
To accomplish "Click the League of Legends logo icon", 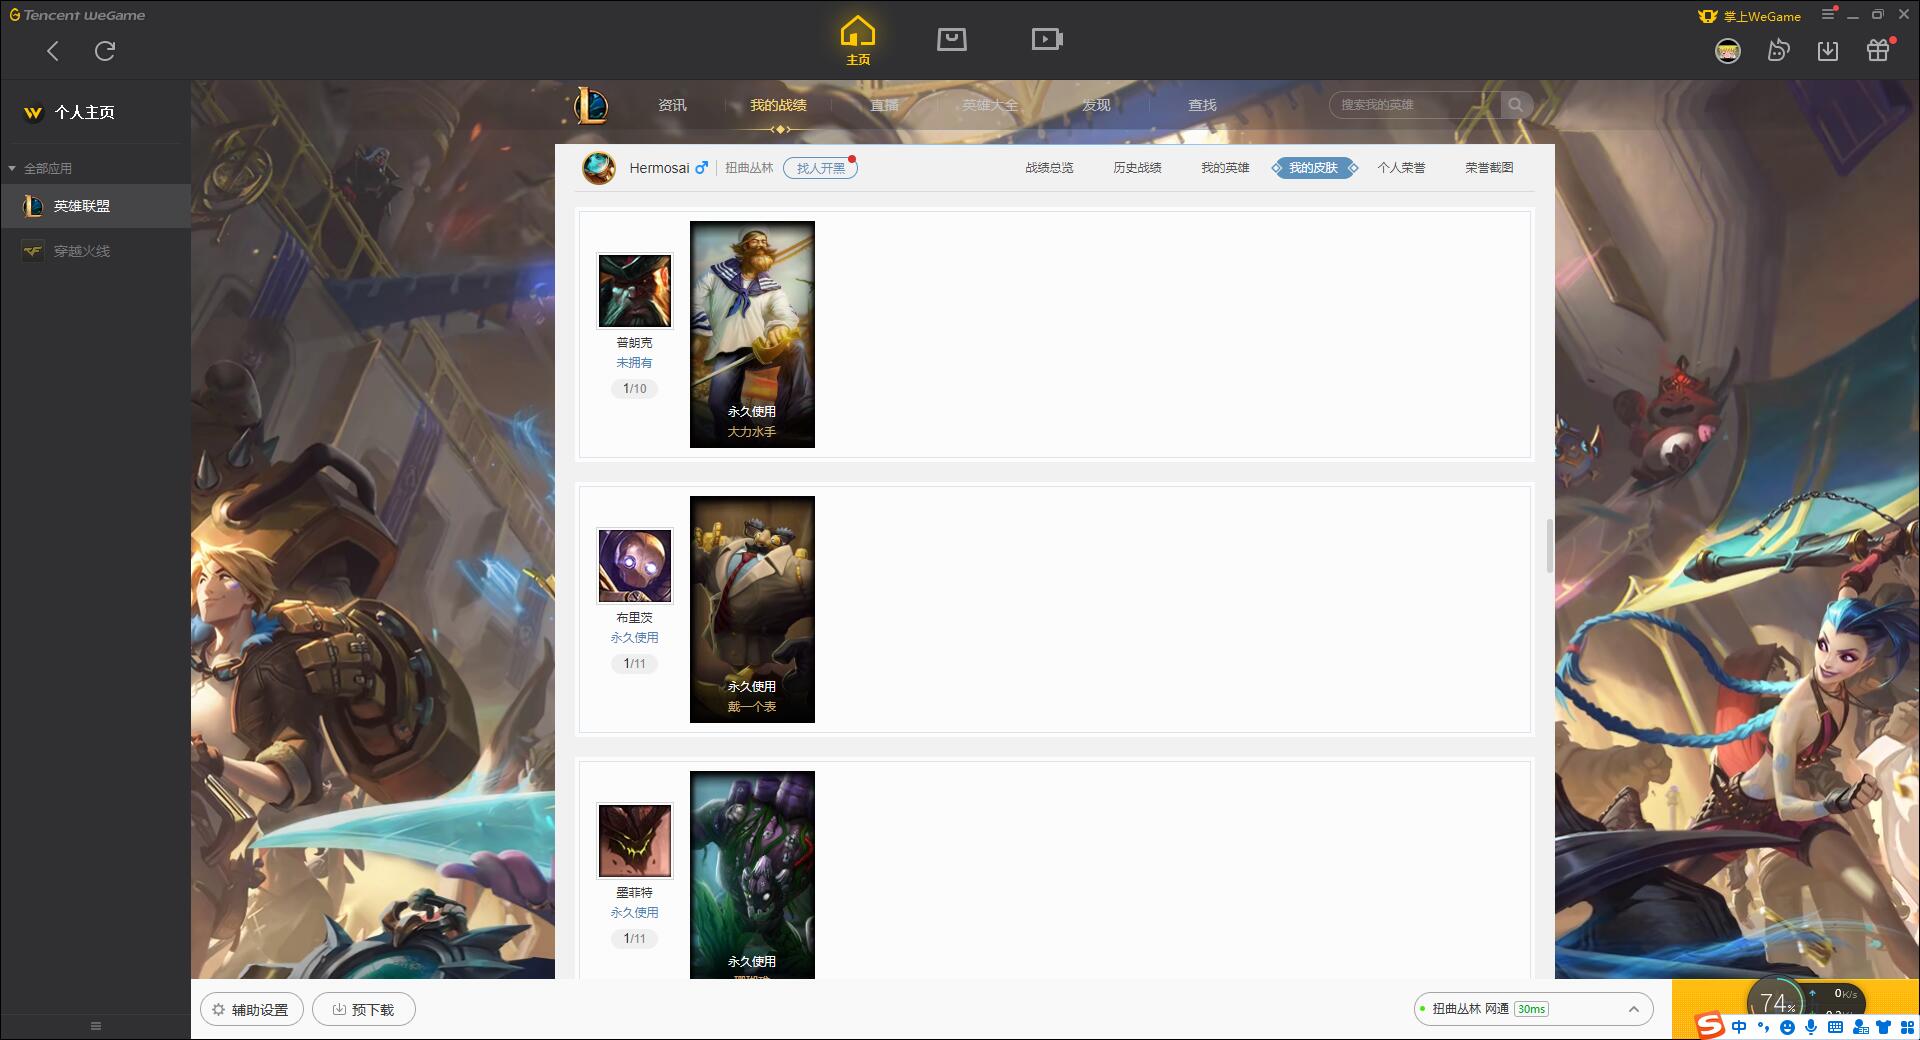I will (591, 105).
